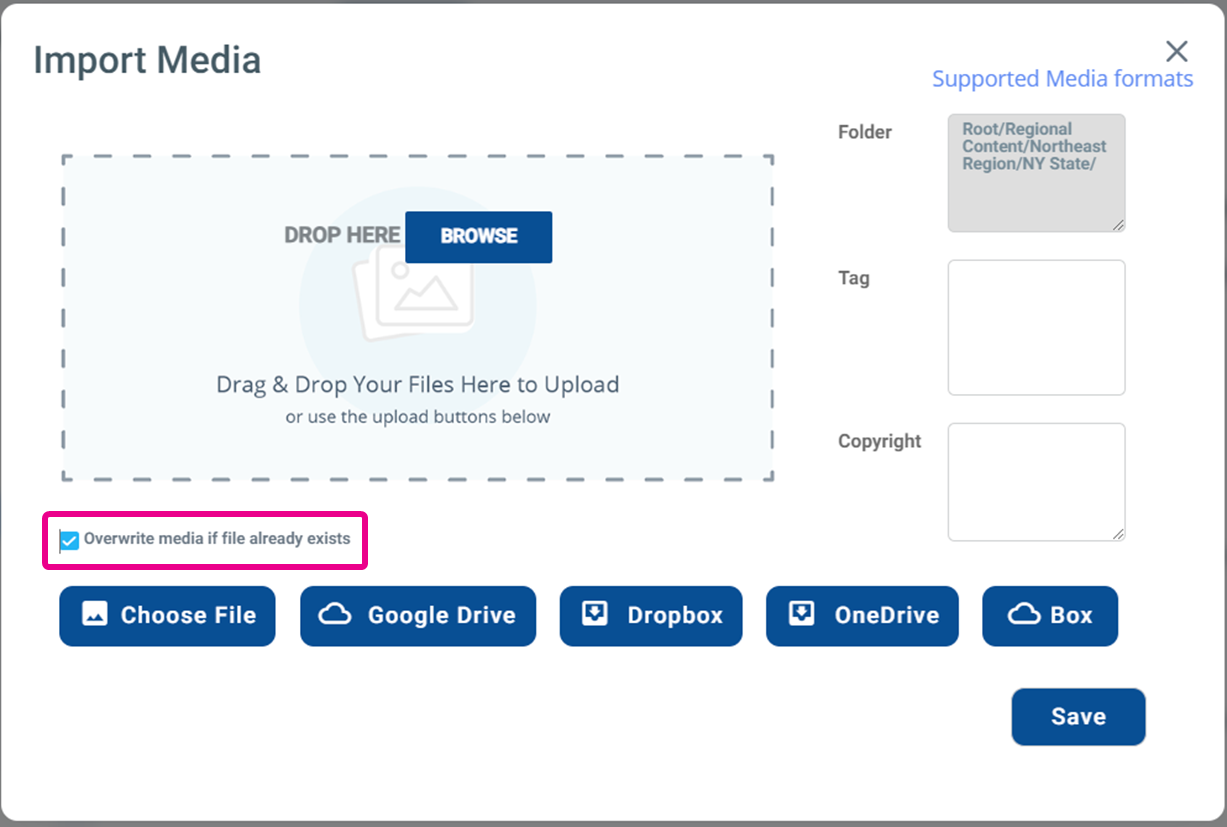The height and width of the screenshot is (827, 1227).
Task: Click into the Tag text box
Action: click(1037, 328)
